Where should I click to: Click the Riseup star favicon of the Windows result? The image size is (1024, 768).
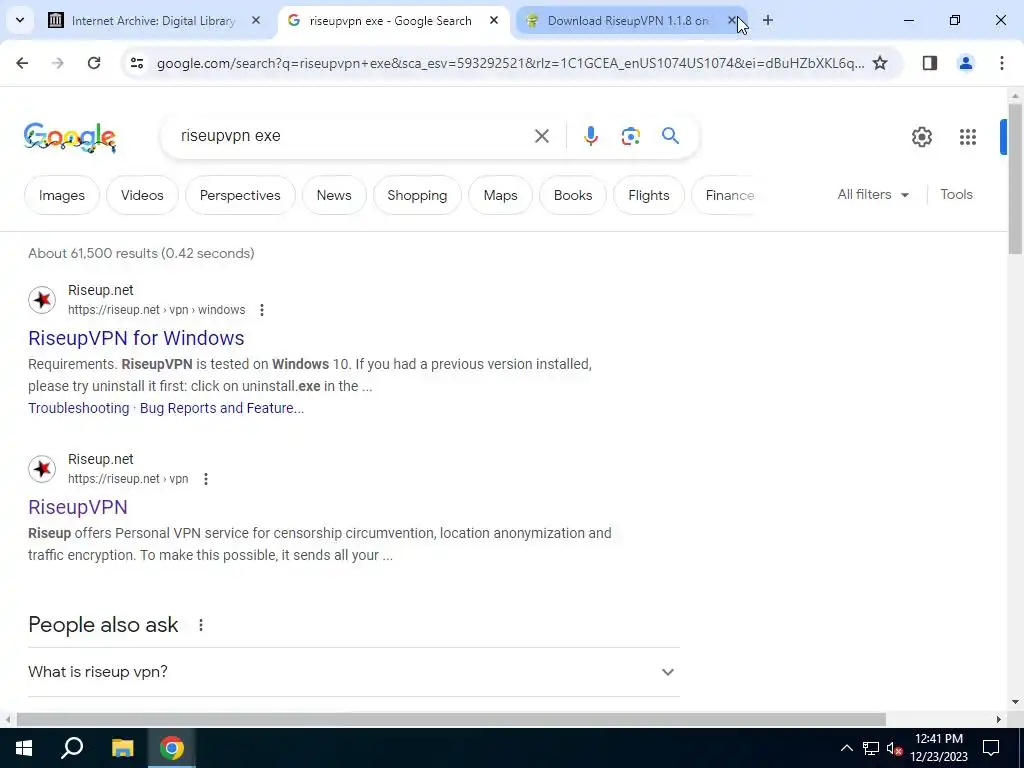tap(42, 300)
